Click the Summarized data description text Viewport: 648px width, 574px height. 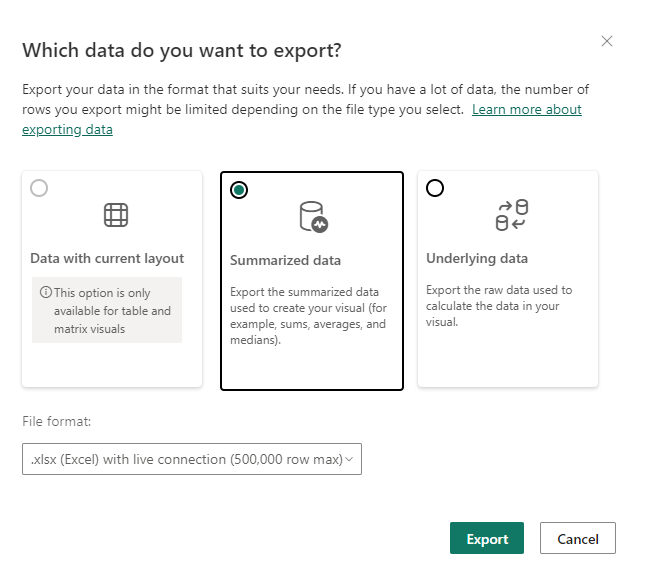click(x=310, y=315)
